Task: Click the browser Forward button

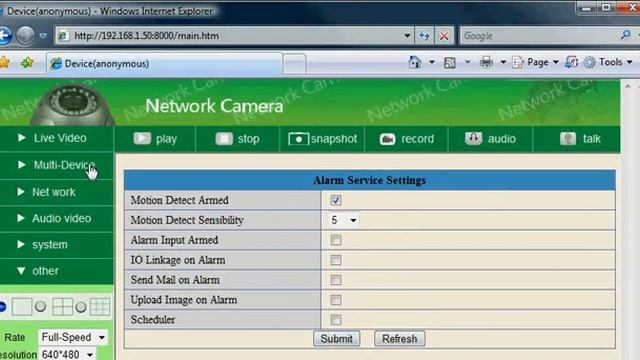Action: pos(25,36)
